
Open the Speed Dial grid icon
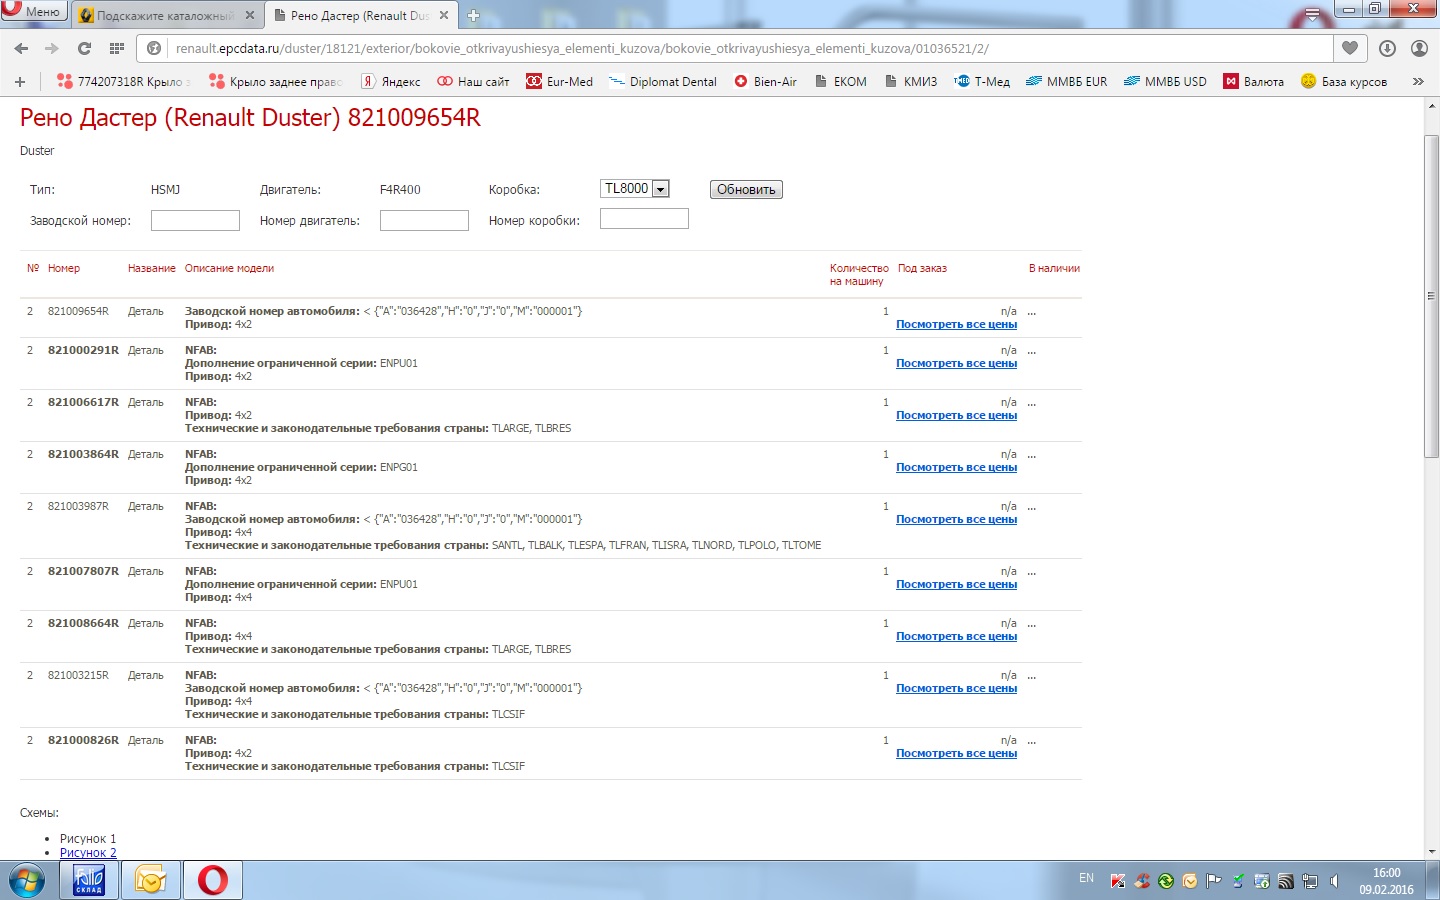116,48
